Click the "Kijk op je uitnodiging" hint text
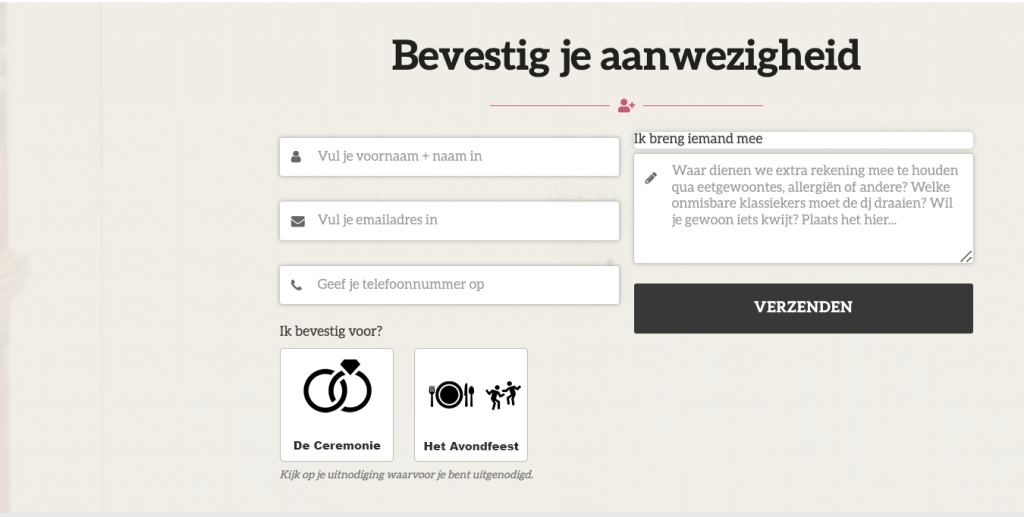 (407, 475)
